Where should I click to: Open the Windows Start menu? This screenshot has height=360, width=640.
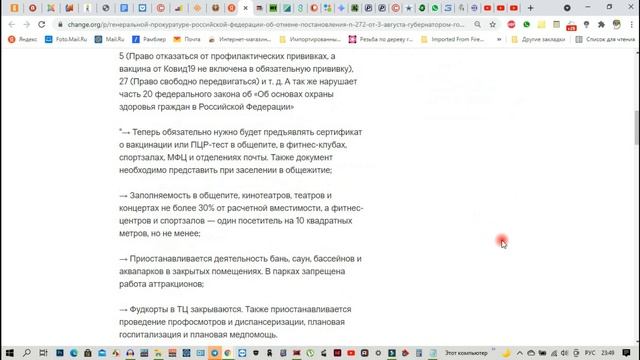coord(10,353)
